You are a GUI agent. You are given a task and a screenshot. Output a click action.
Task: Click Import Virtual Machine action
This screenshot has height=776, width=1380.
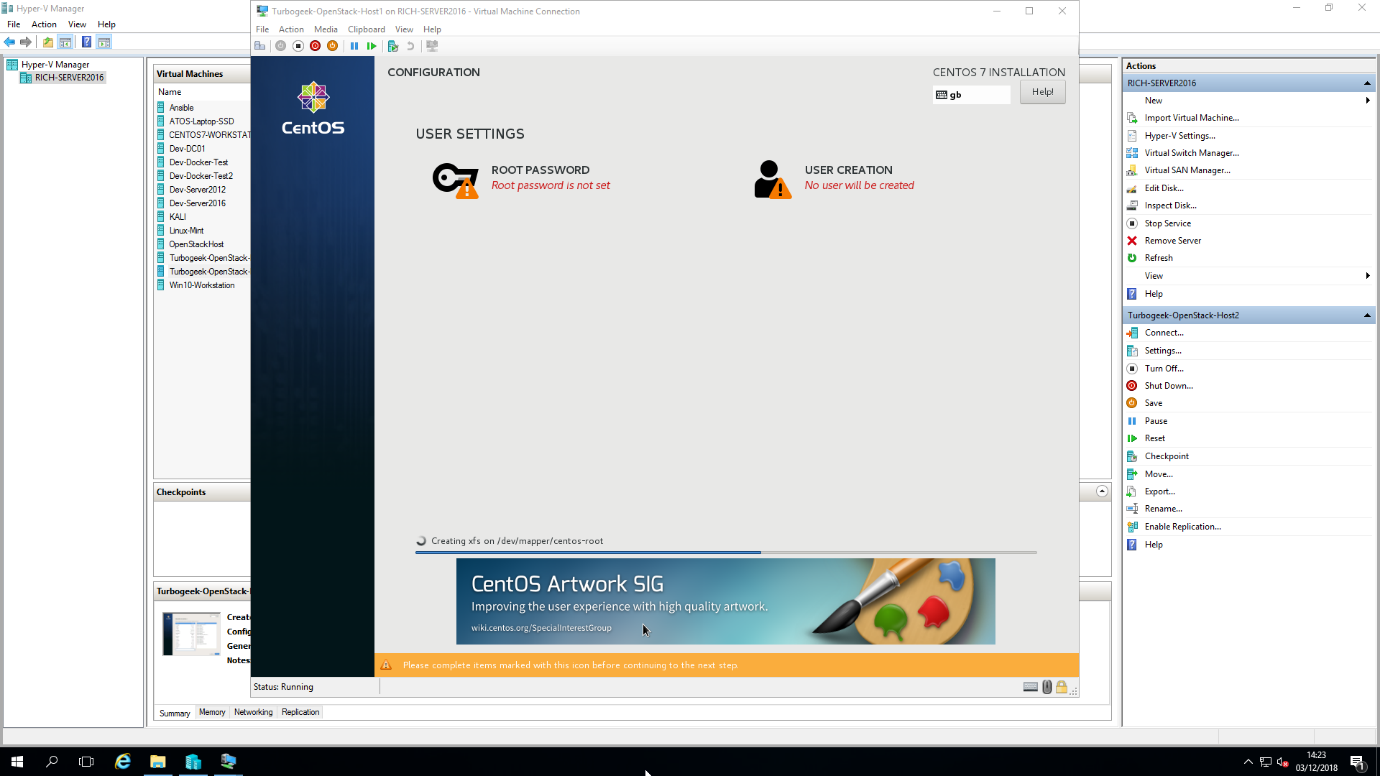[1191, 118]
